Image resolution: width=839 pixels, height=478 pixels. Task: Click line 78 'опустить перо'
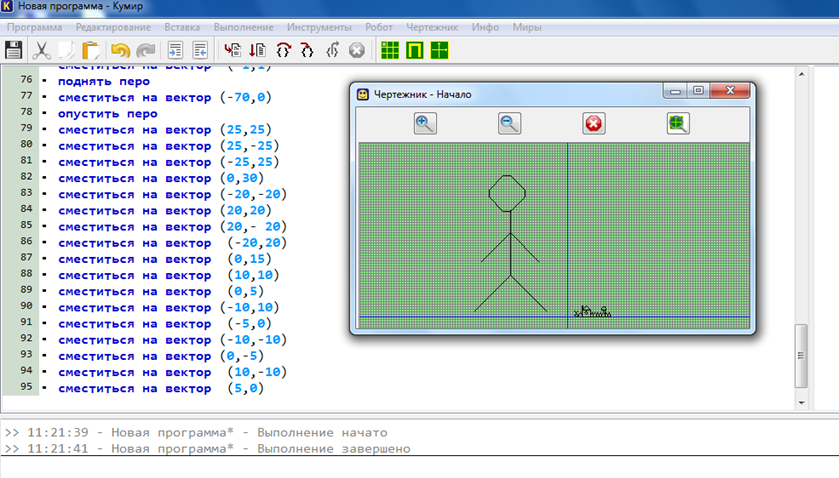[x=108, y=113]
